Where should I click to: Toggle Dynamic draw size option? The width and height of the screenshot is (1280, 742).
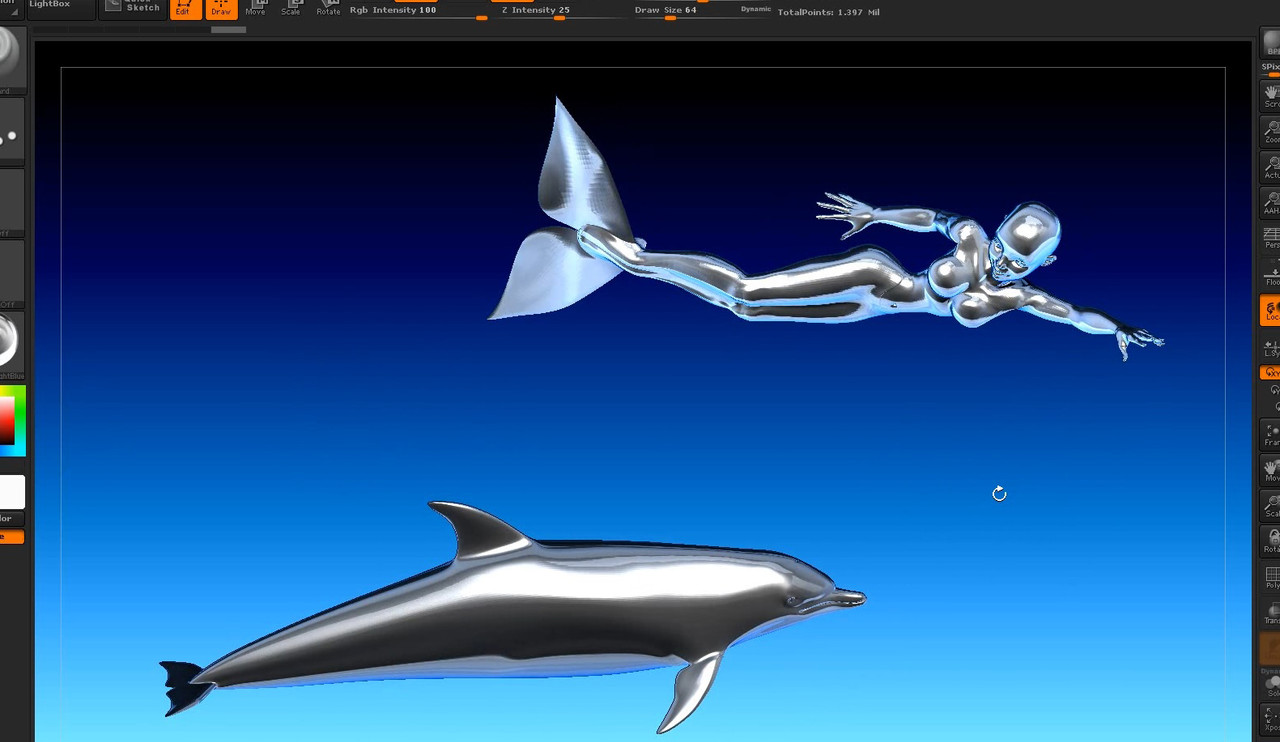point(755,9)
